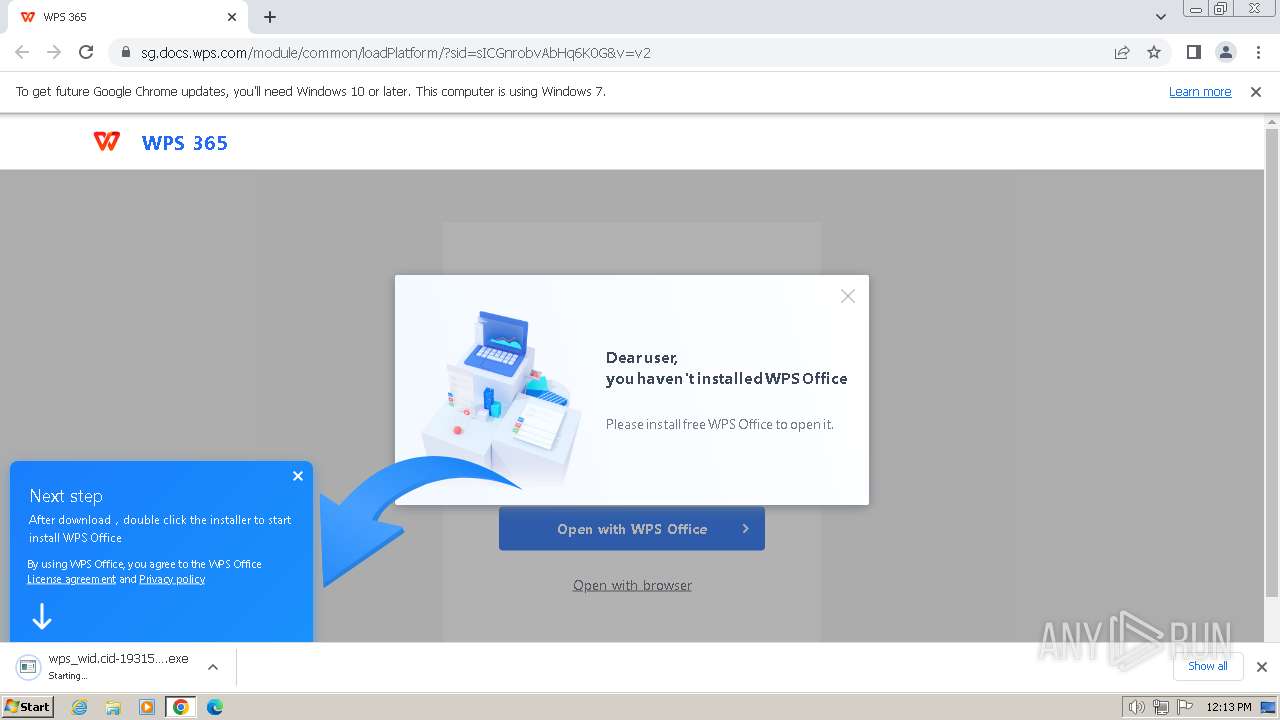Open Windows Media Player in taskbar
The width and height of the screenshot is (1280, 720).
pos(147,707)
